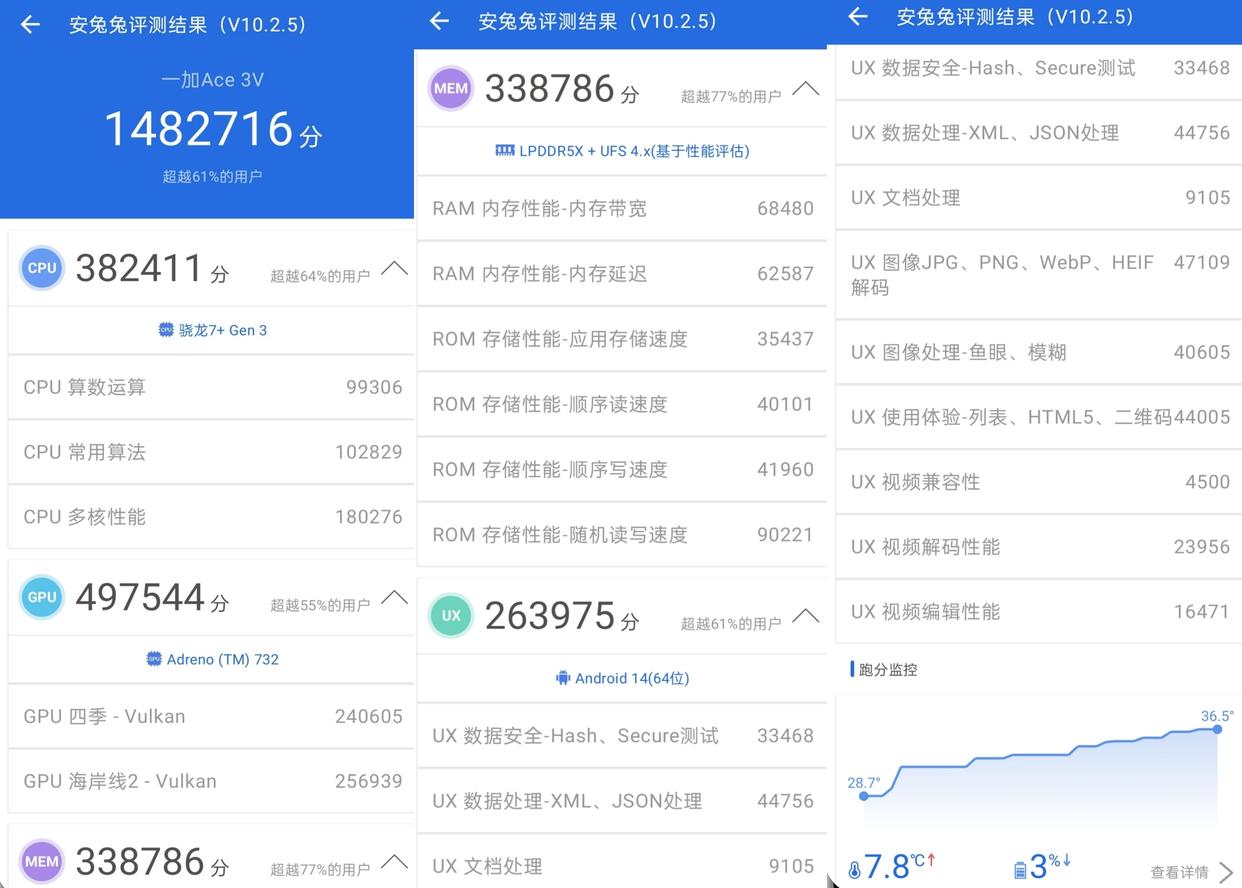Screen dimensions: 1242x888
Task: Select the ROM 存储性能-随机读写速度 row
Action: (622, 534)
